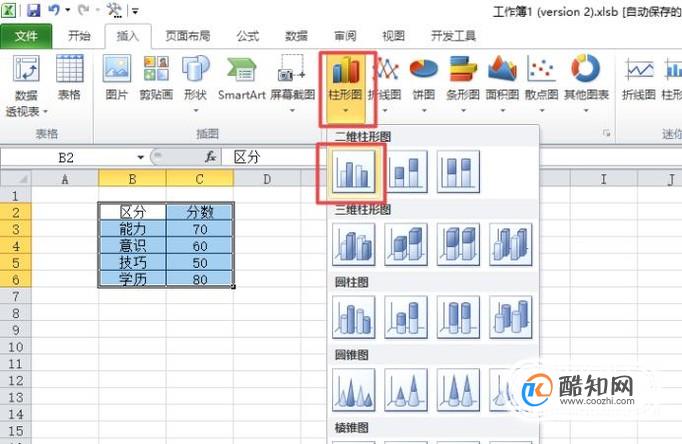Insert a Line sparkline (折线图)
The width and height of the screenshot is (682, 444).
coord(639,78)
